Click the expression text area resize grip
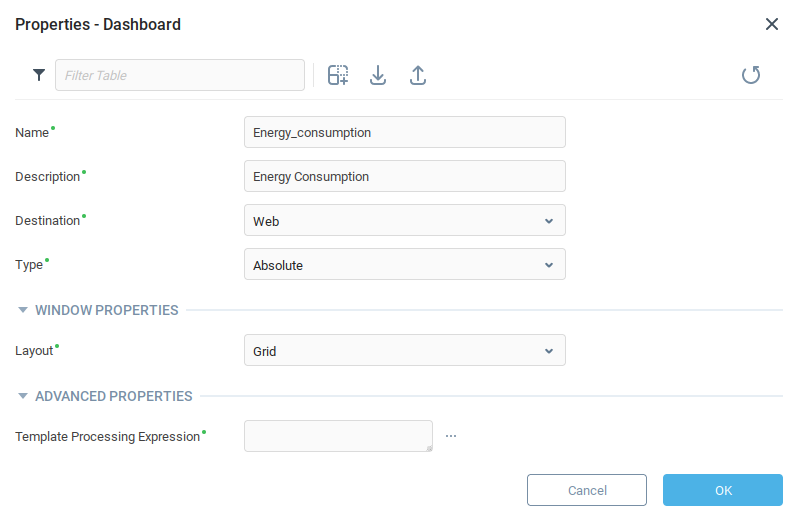 (x=429, y=448)
